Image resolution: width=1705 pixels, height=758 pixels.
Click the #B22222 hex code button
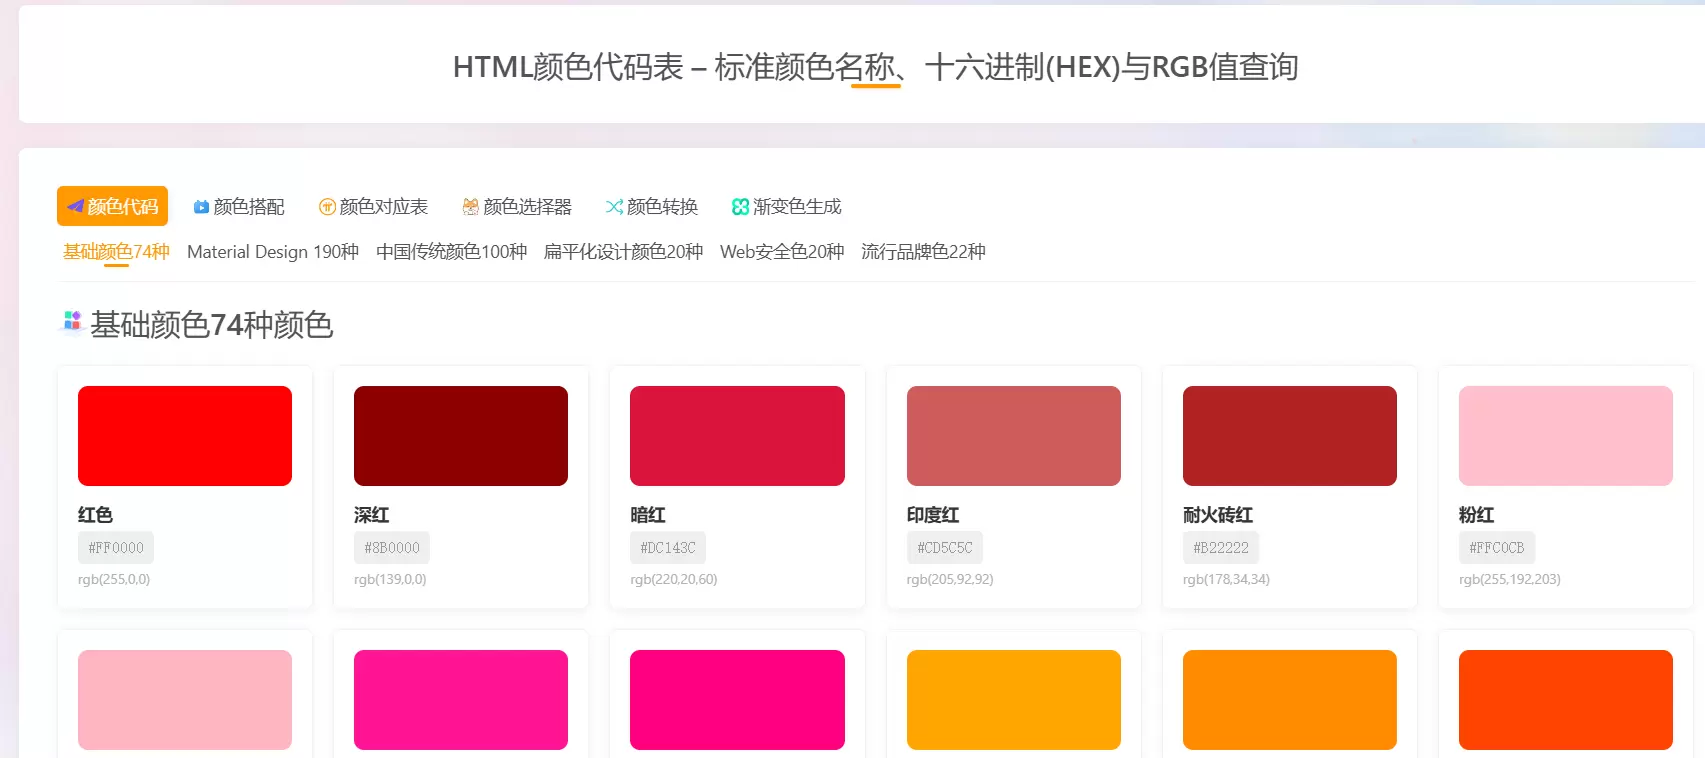pos(1221,548)
